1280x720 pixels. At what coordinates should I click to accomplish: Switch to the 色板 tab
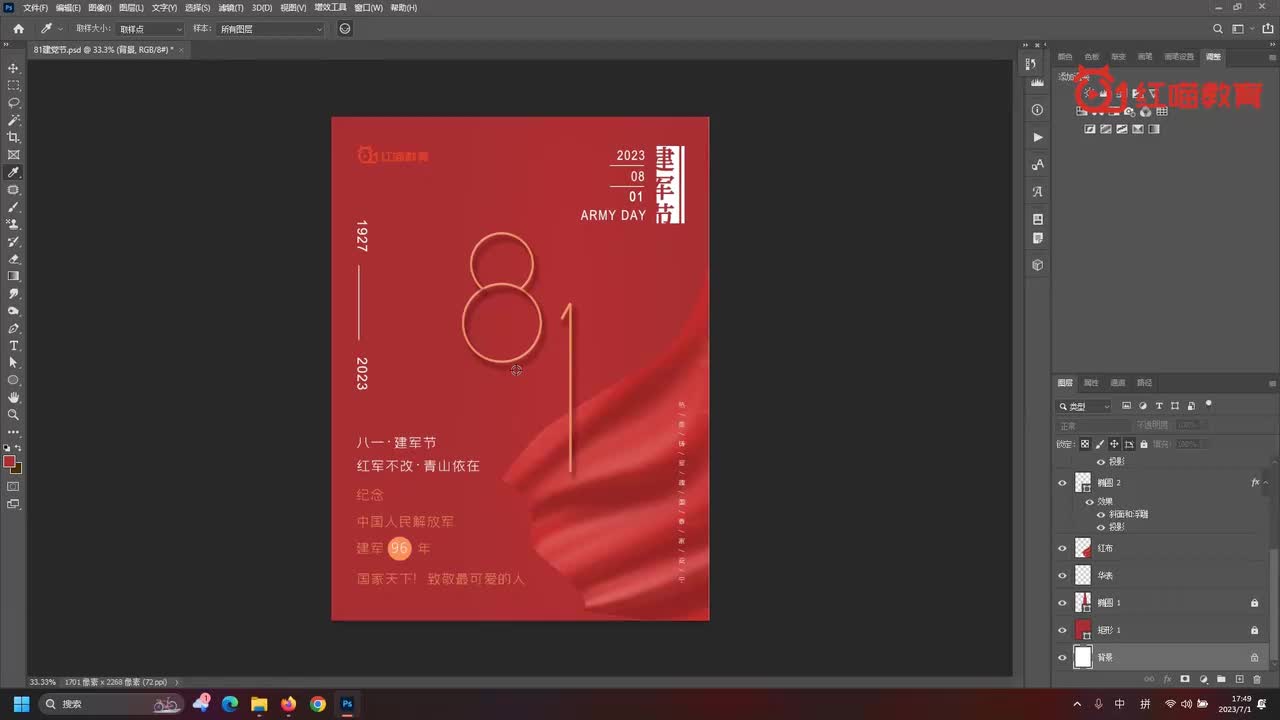[1092, 57]
